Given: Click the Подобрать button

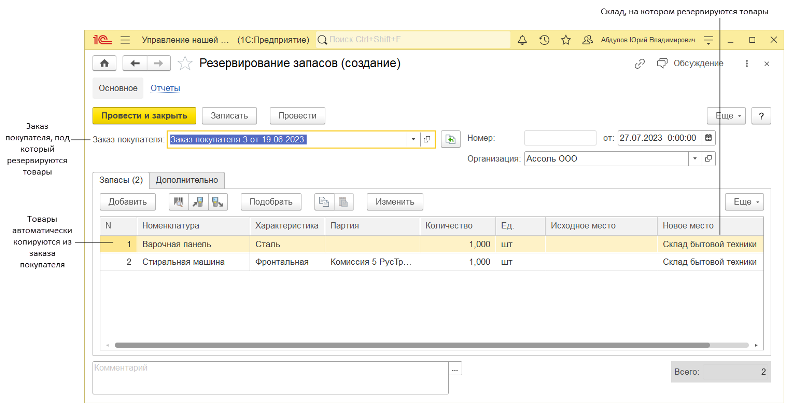Looking at the screenshot, I should point(271,202).
